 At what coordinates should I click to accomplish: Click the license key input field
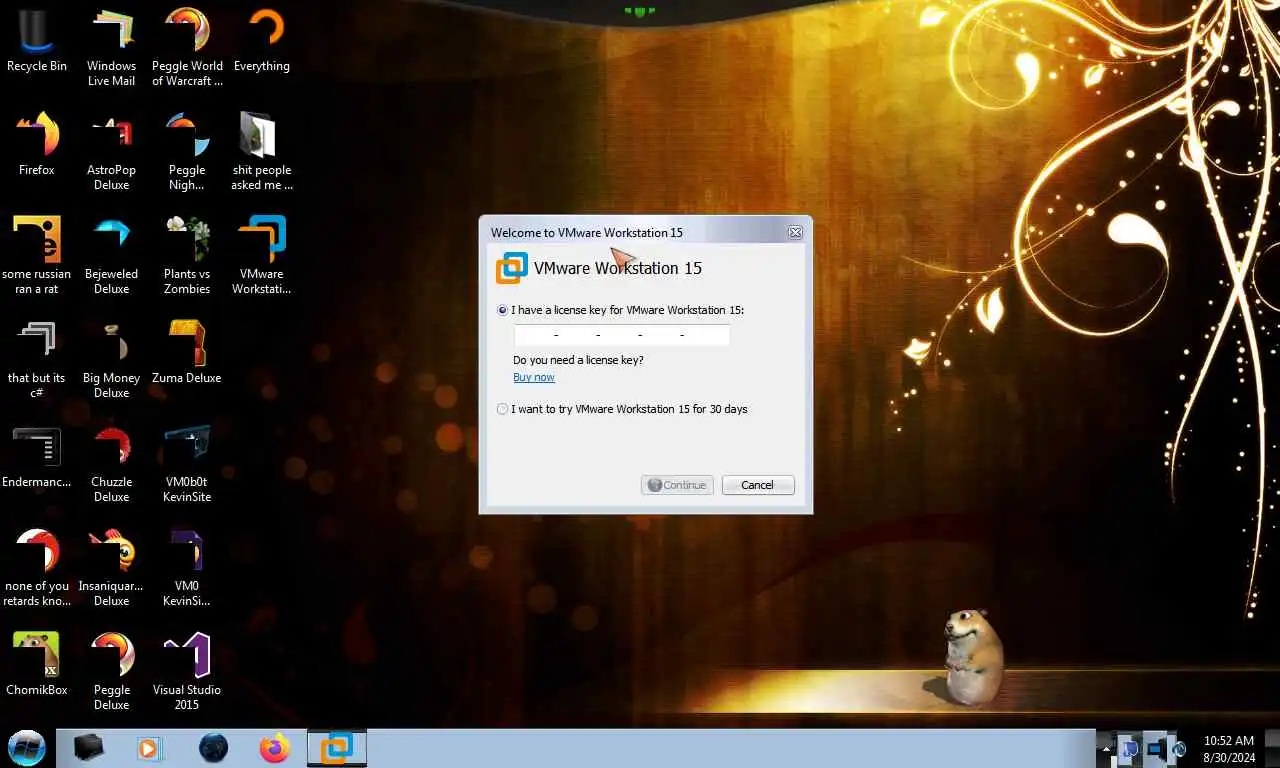point(621,335)
